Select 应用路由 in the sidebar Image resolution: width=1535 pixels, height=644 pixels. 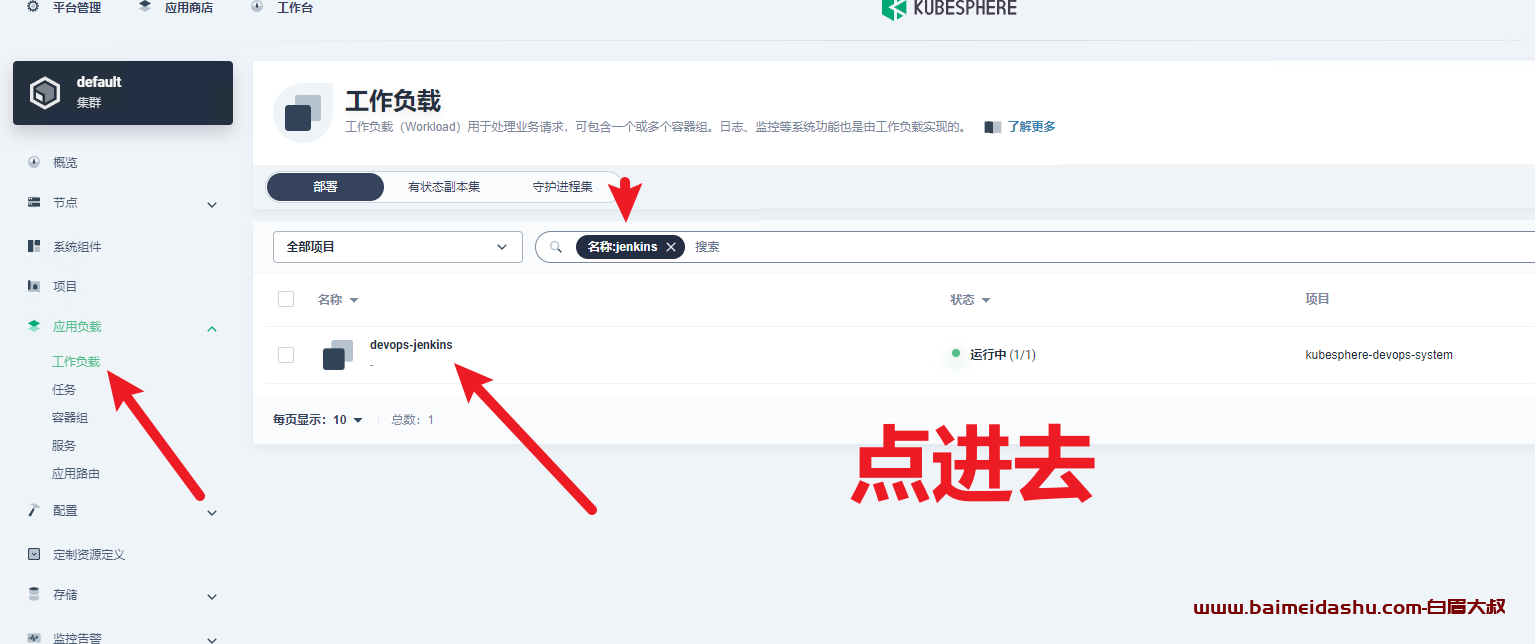point(76,474)
